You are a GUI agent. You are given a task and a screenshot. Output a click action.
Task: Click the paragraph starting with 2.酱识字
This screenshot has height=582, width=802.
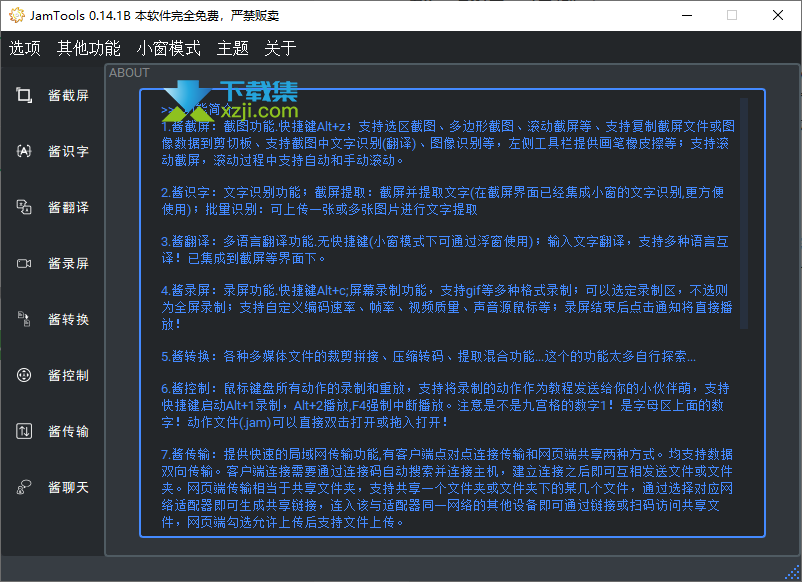(443, 200)
